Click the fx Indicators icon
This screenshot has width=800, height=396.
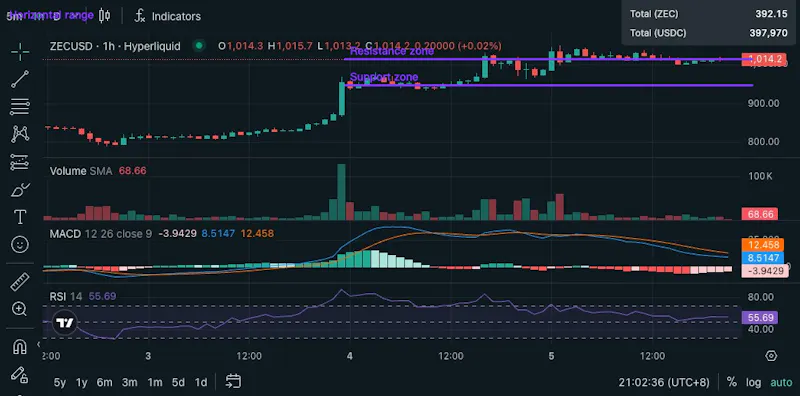140,16
